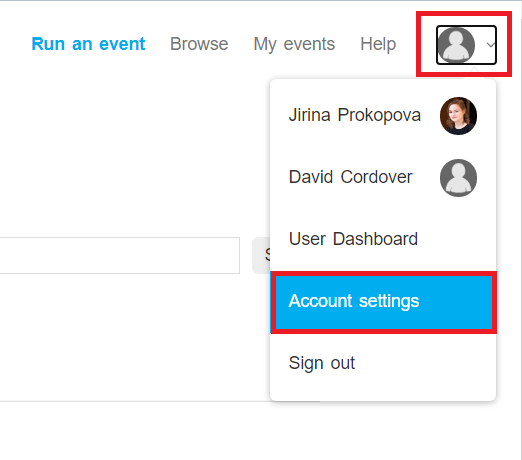Viewport: 522px width, 460px height.
Task: Focus the search text field
Action: [120, 255]
